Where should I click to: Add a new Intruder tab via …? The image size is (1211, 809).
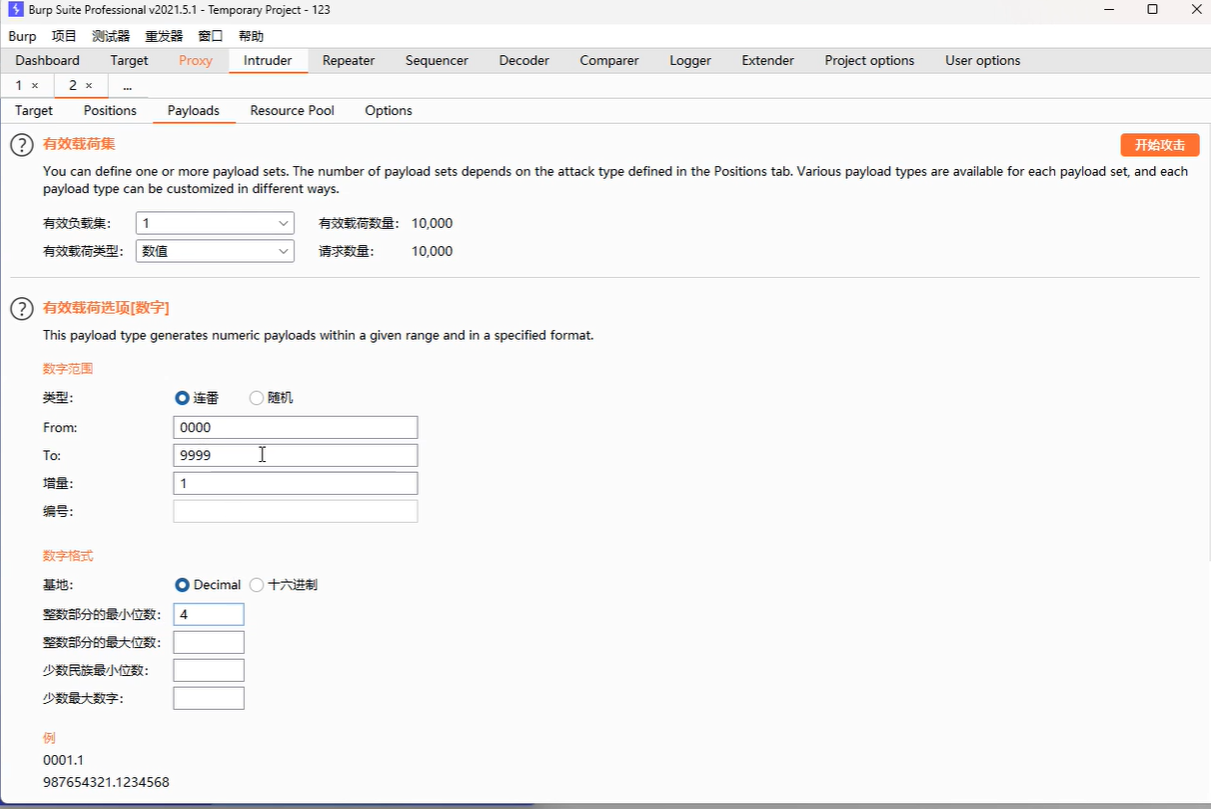tap(127, 86)
